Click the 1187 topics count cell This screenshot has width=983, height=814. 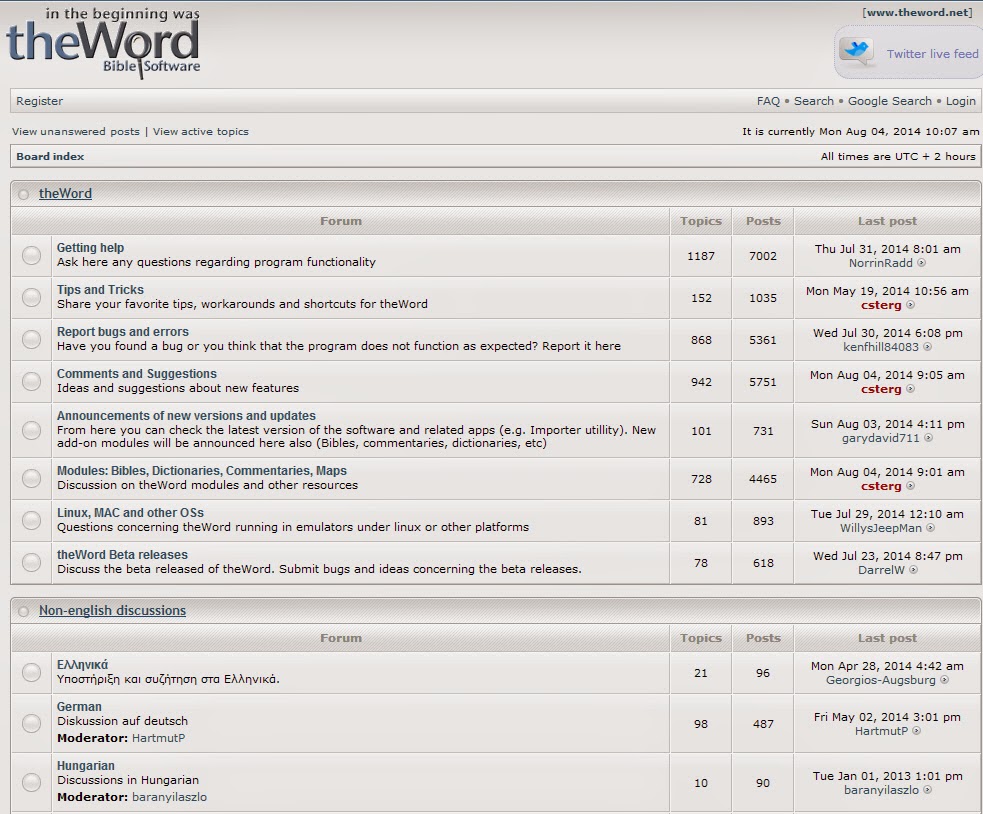point(701,256)
